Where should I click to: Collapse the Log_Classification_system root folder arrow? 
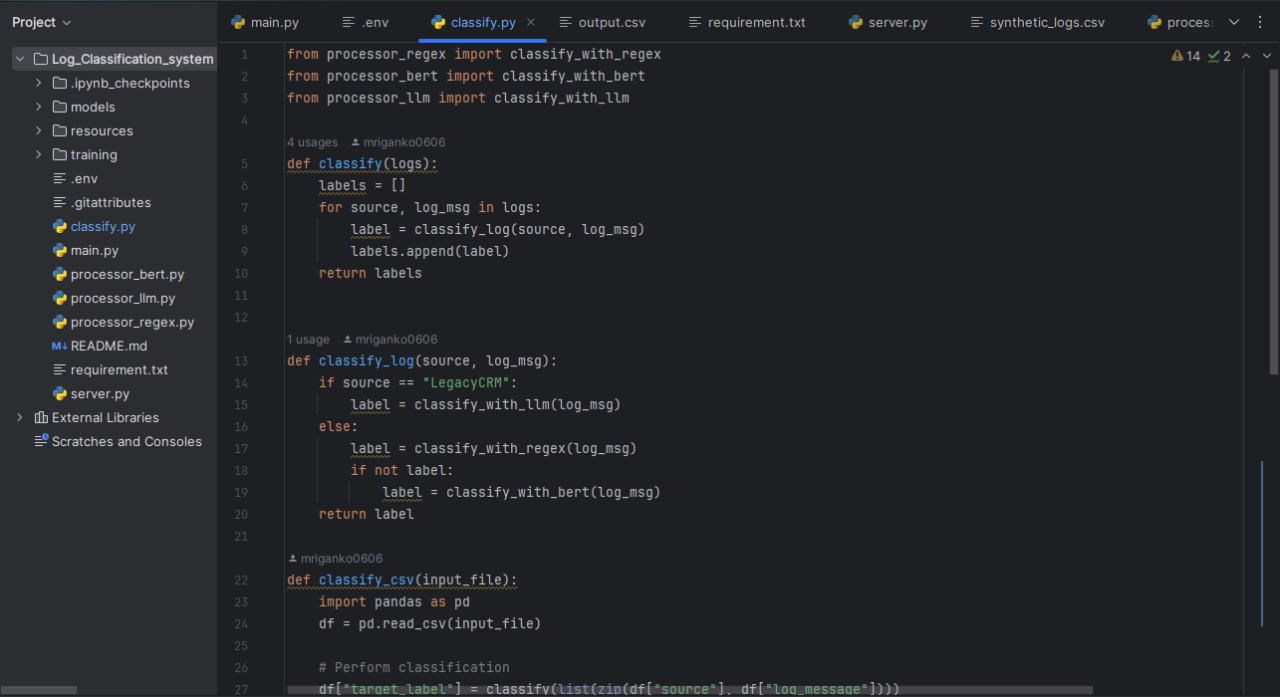(x=19, y=59)
